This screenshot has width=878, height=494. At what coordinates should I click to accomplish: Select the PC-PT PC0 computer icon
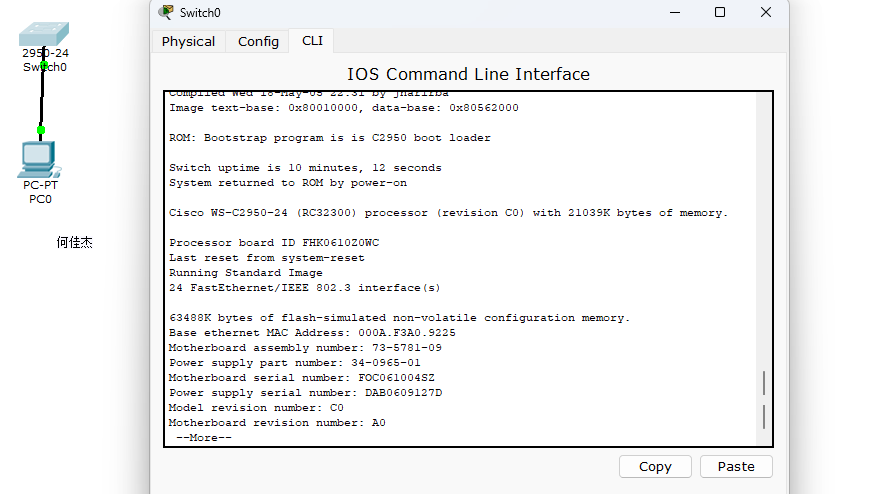point(38,160)
